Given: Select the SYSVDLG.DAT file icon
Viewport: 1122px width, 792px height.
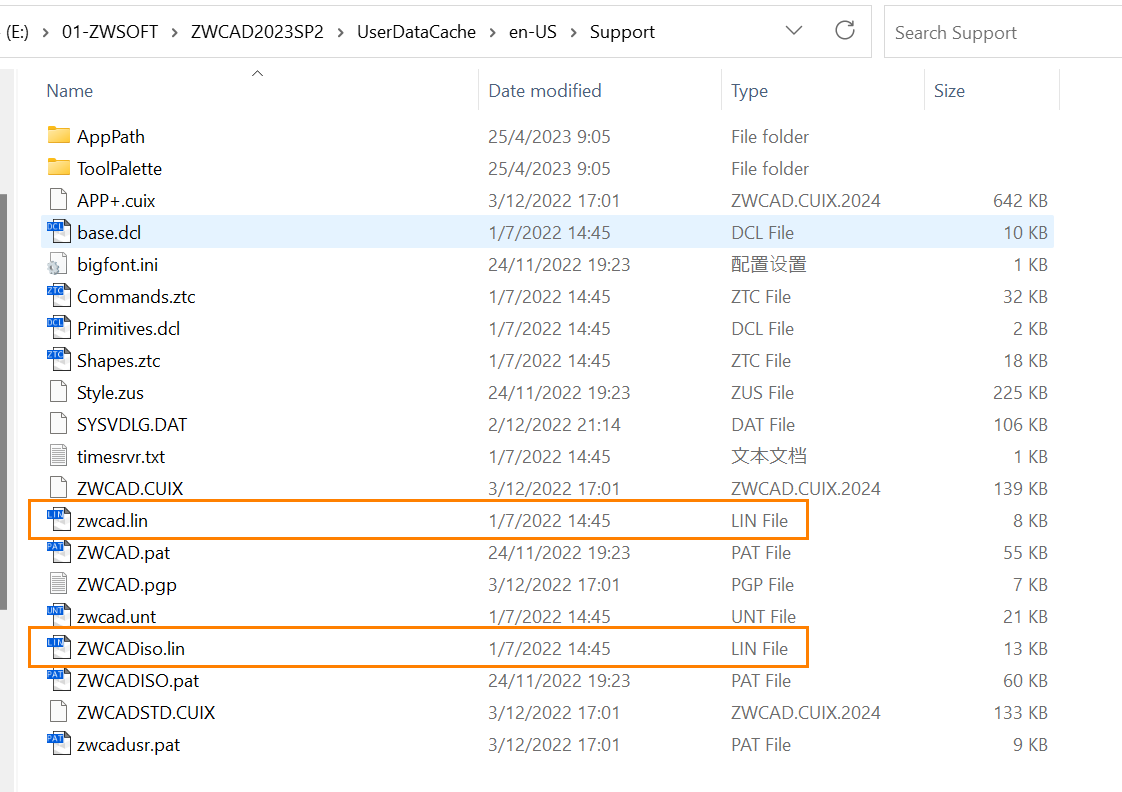Looking at the screenshot, I should 59,424.
